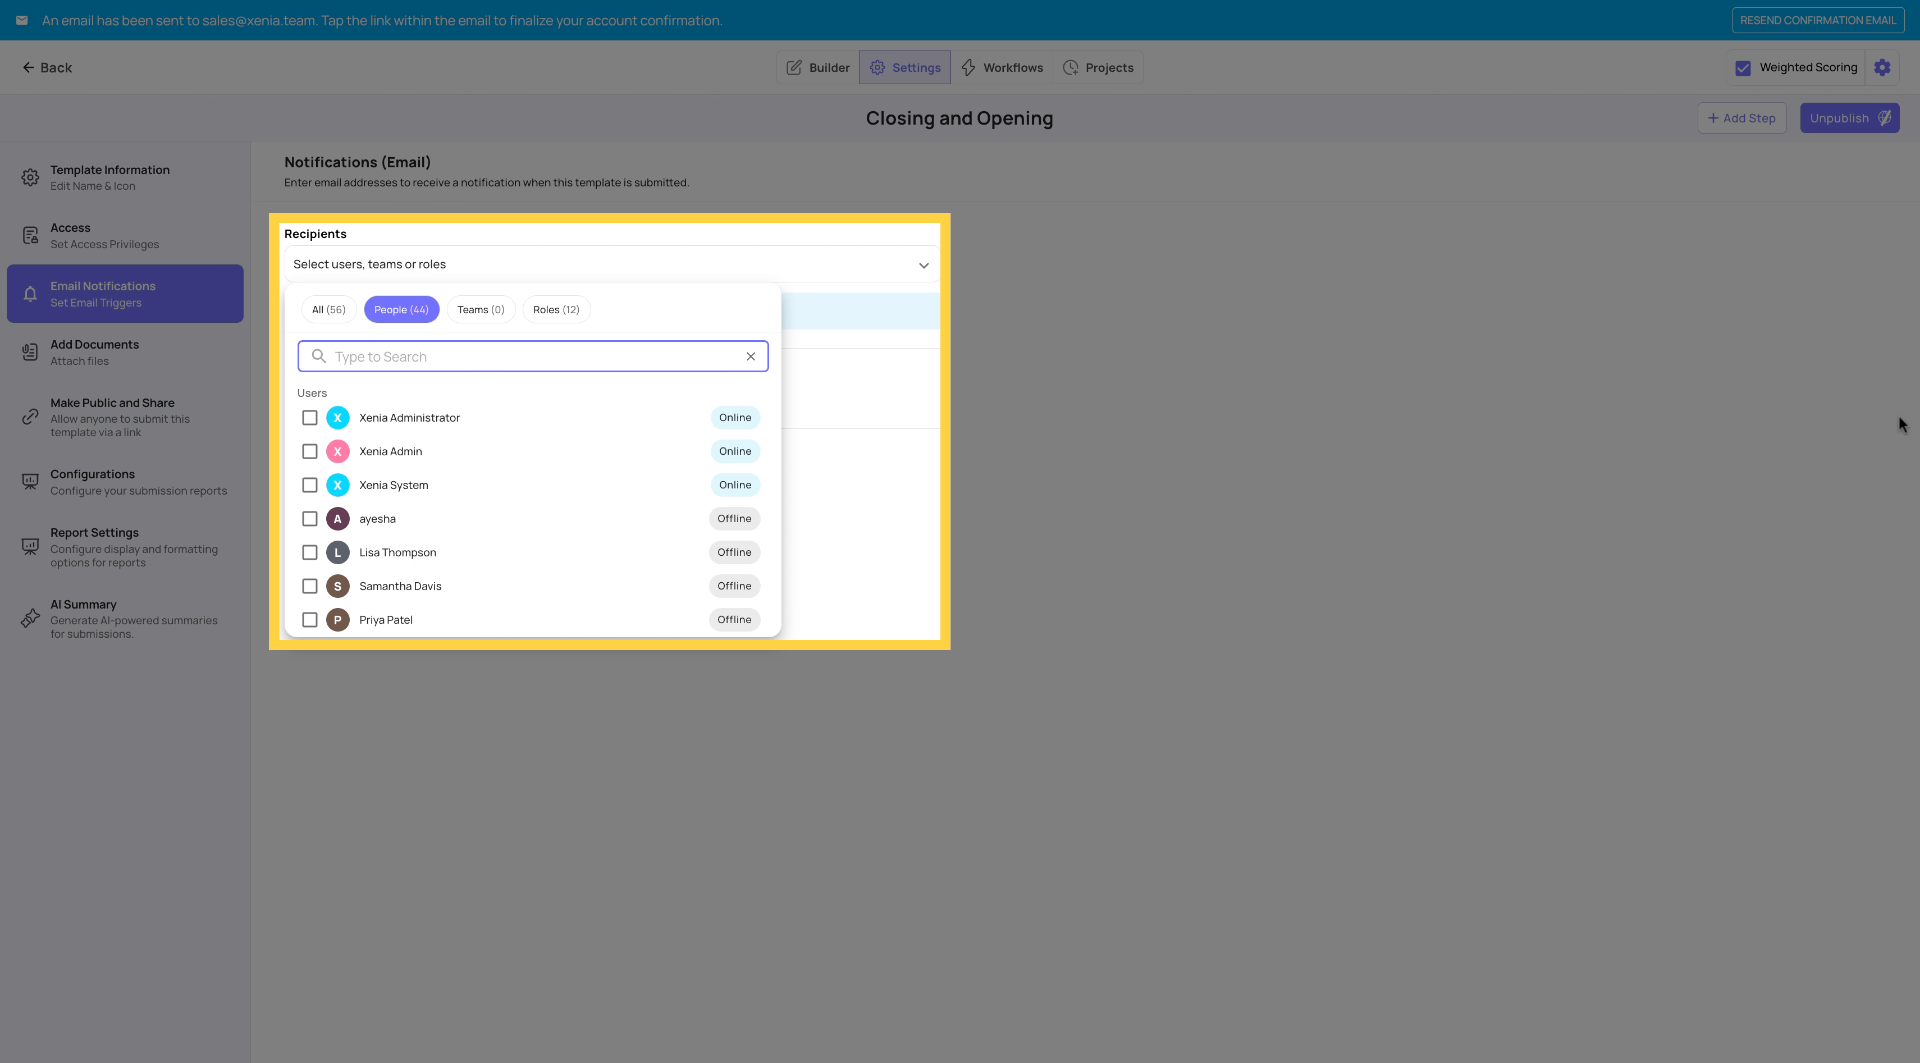Collapse the Recipients dropdown chevron

pos(924,265)
